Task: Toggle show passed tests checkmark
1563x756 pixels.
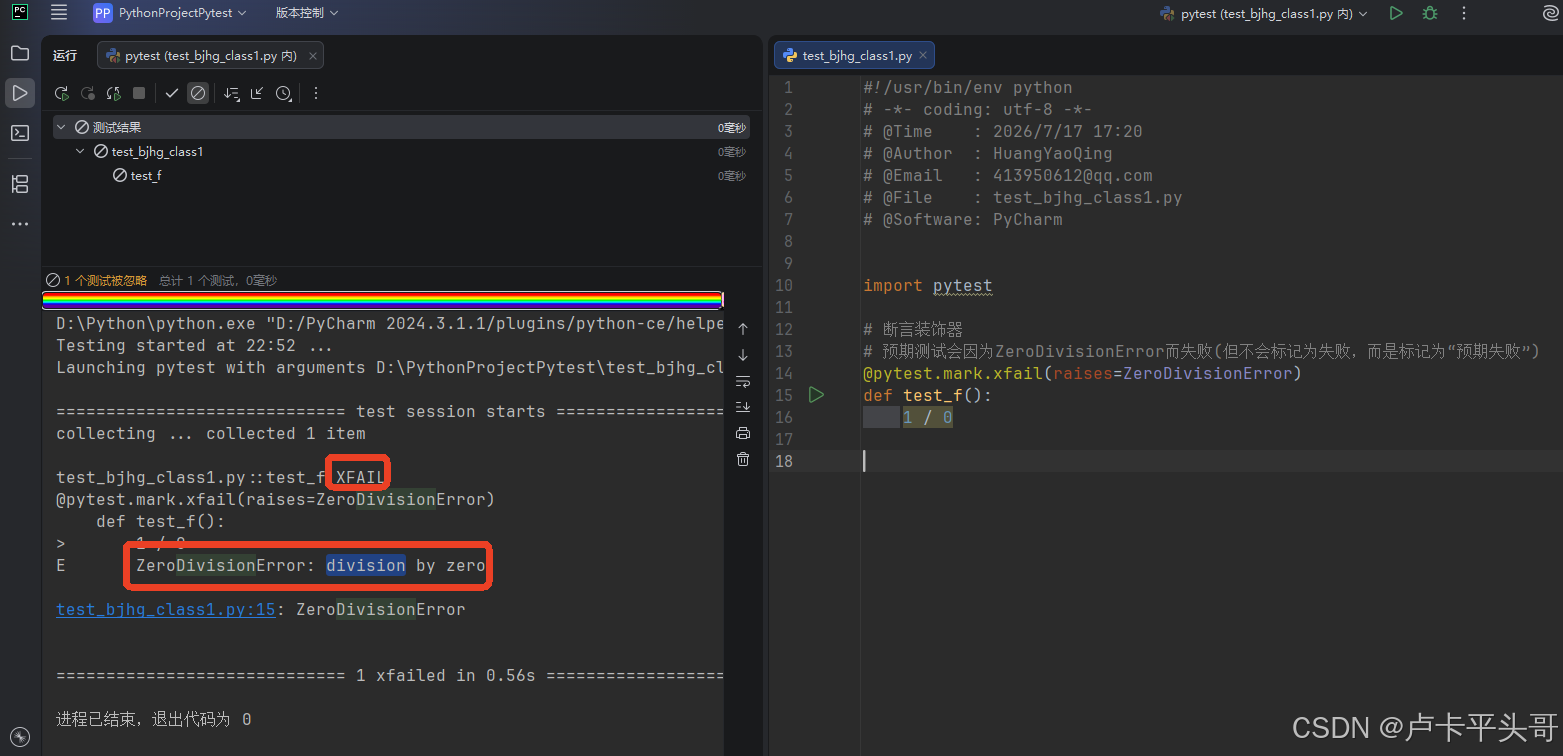Action: pyautogui.click(x=172, y=93)
